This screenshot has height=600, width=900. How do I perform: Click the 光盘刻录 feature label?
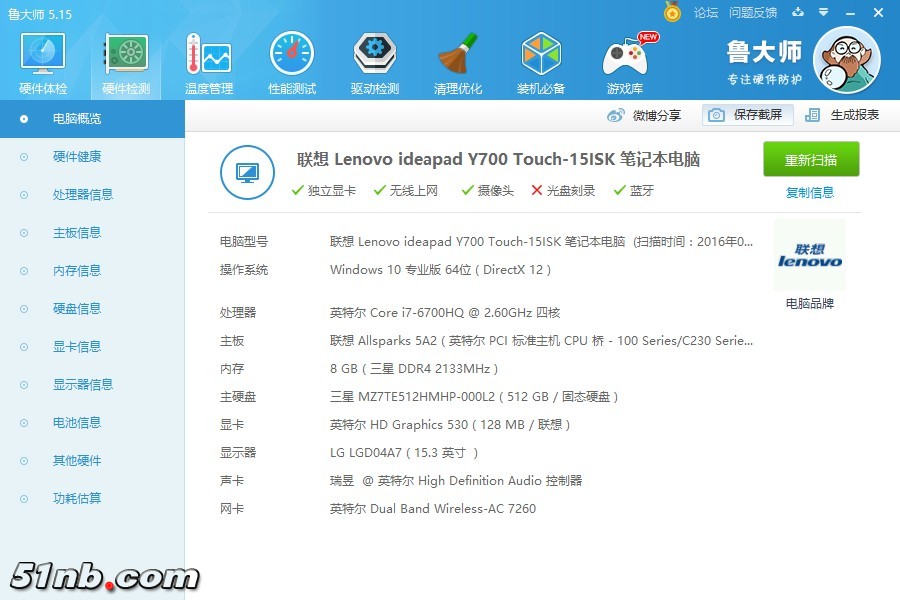pos(571,191)
